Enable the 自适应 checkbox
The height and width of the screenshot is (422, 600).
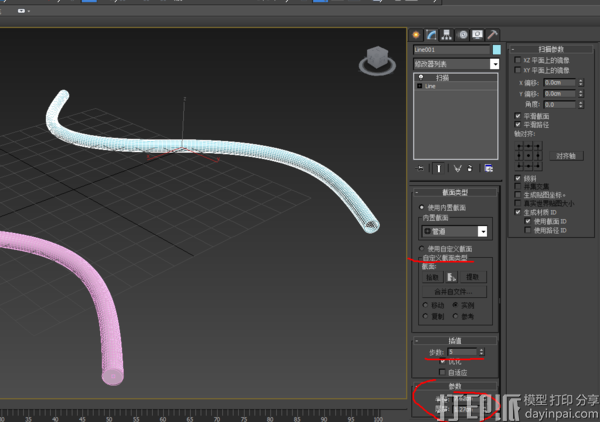click(442, 372)
